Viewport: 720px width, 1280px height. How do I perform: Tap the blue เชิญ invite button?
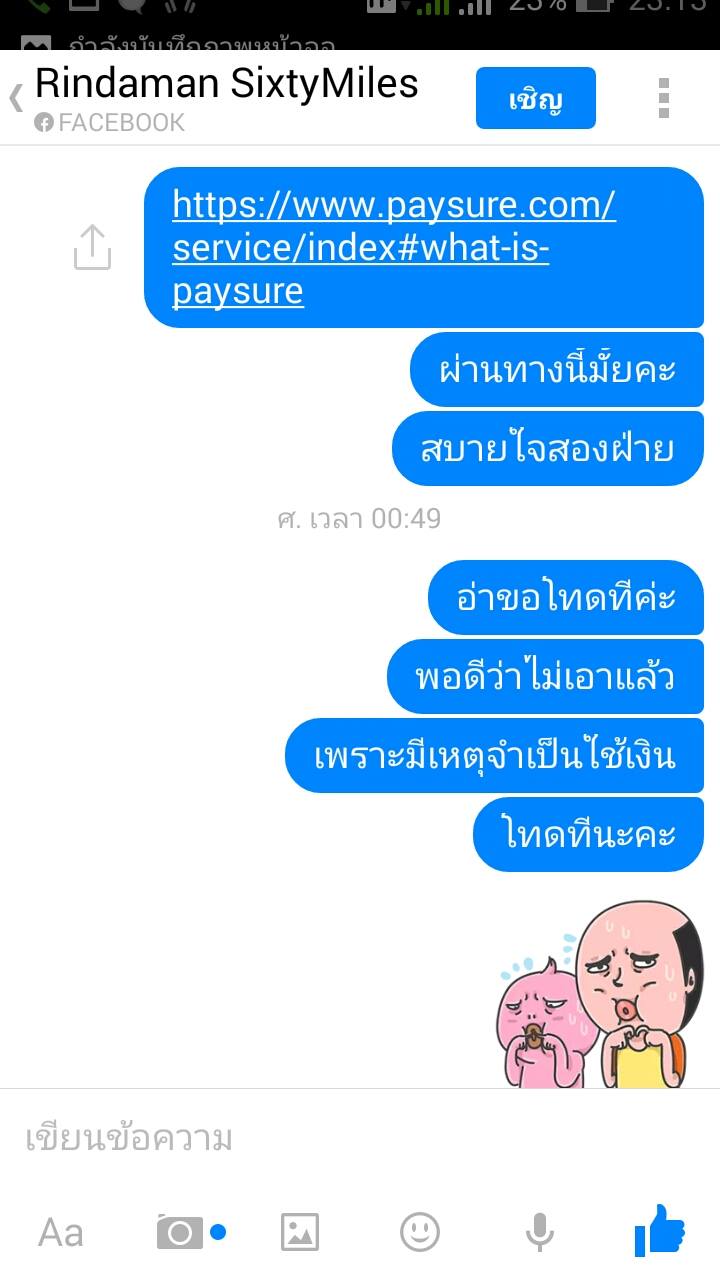point(536,98)
